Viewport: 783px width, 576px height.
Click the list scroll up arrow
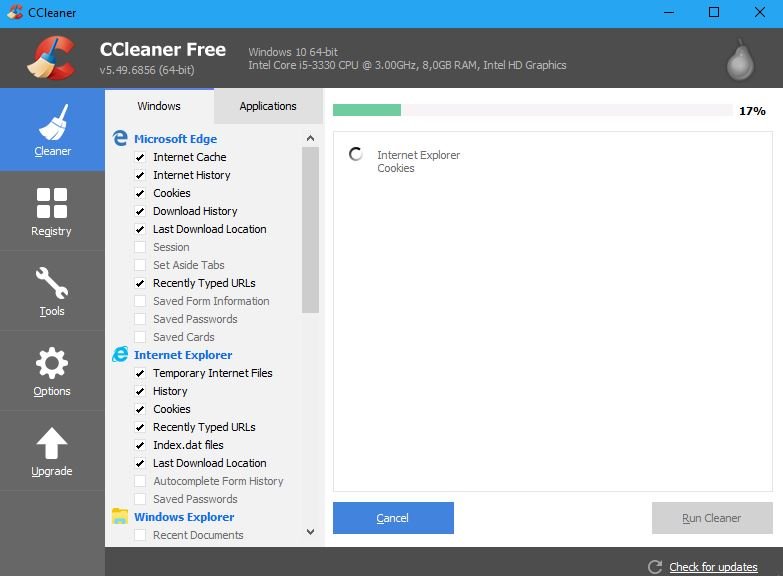point(310,138)
